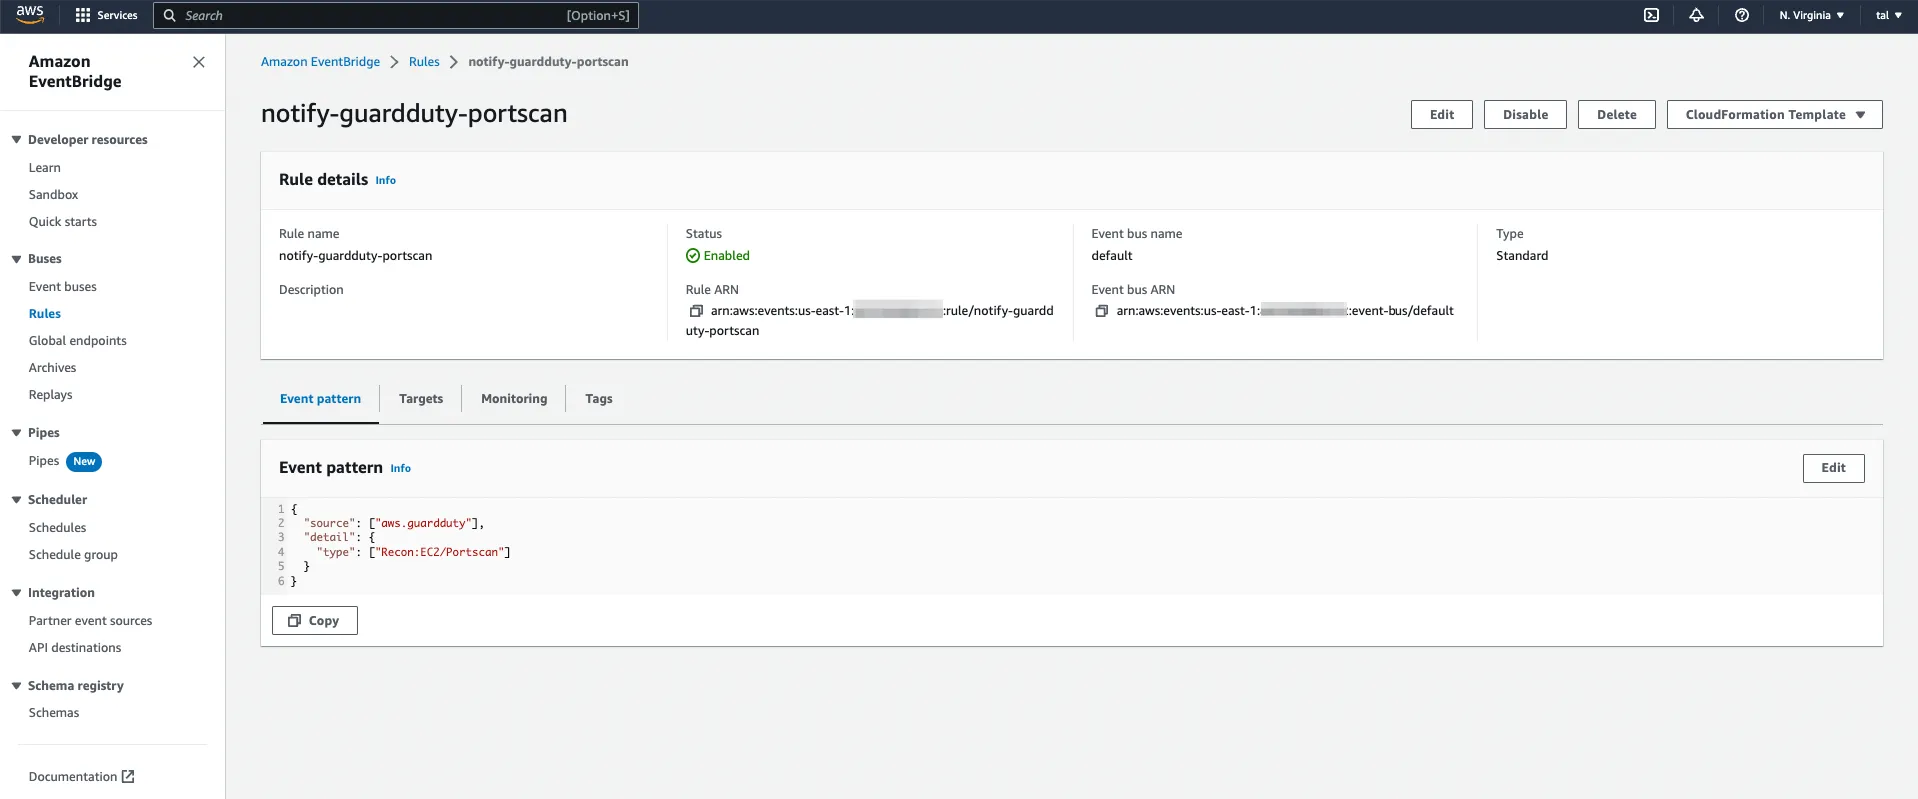Image resolution: width=1918 pixels, height=799 pixels.
Task: Click the Pipes New badge
Action: coord(84,461)
